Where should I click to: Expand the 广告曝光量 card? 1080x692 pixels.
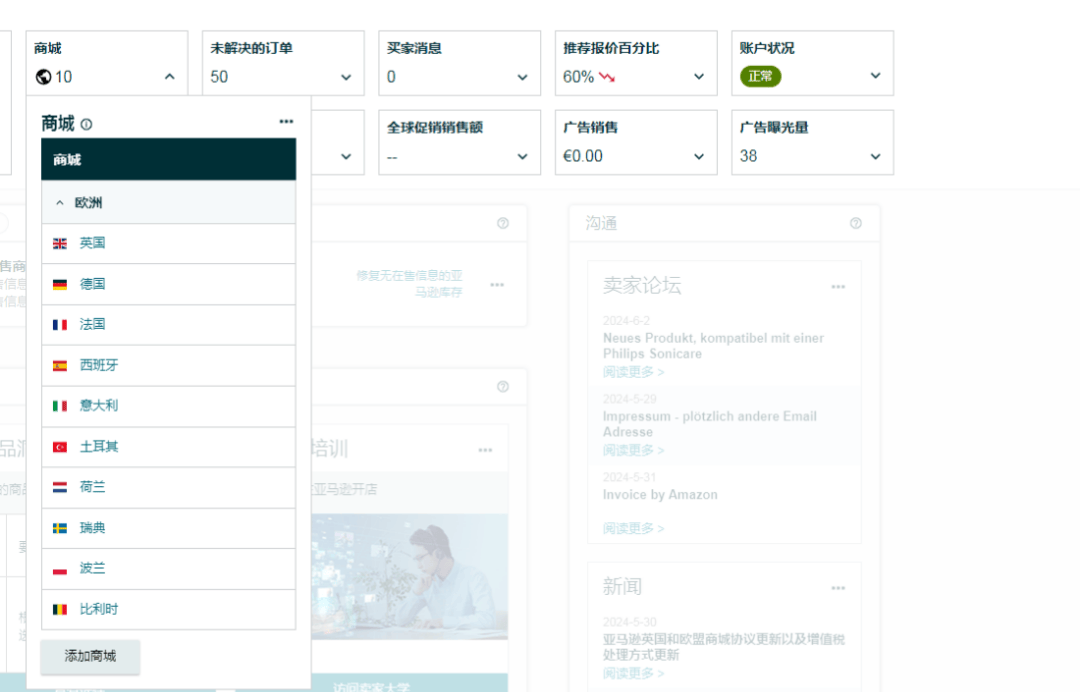(875, 157)
